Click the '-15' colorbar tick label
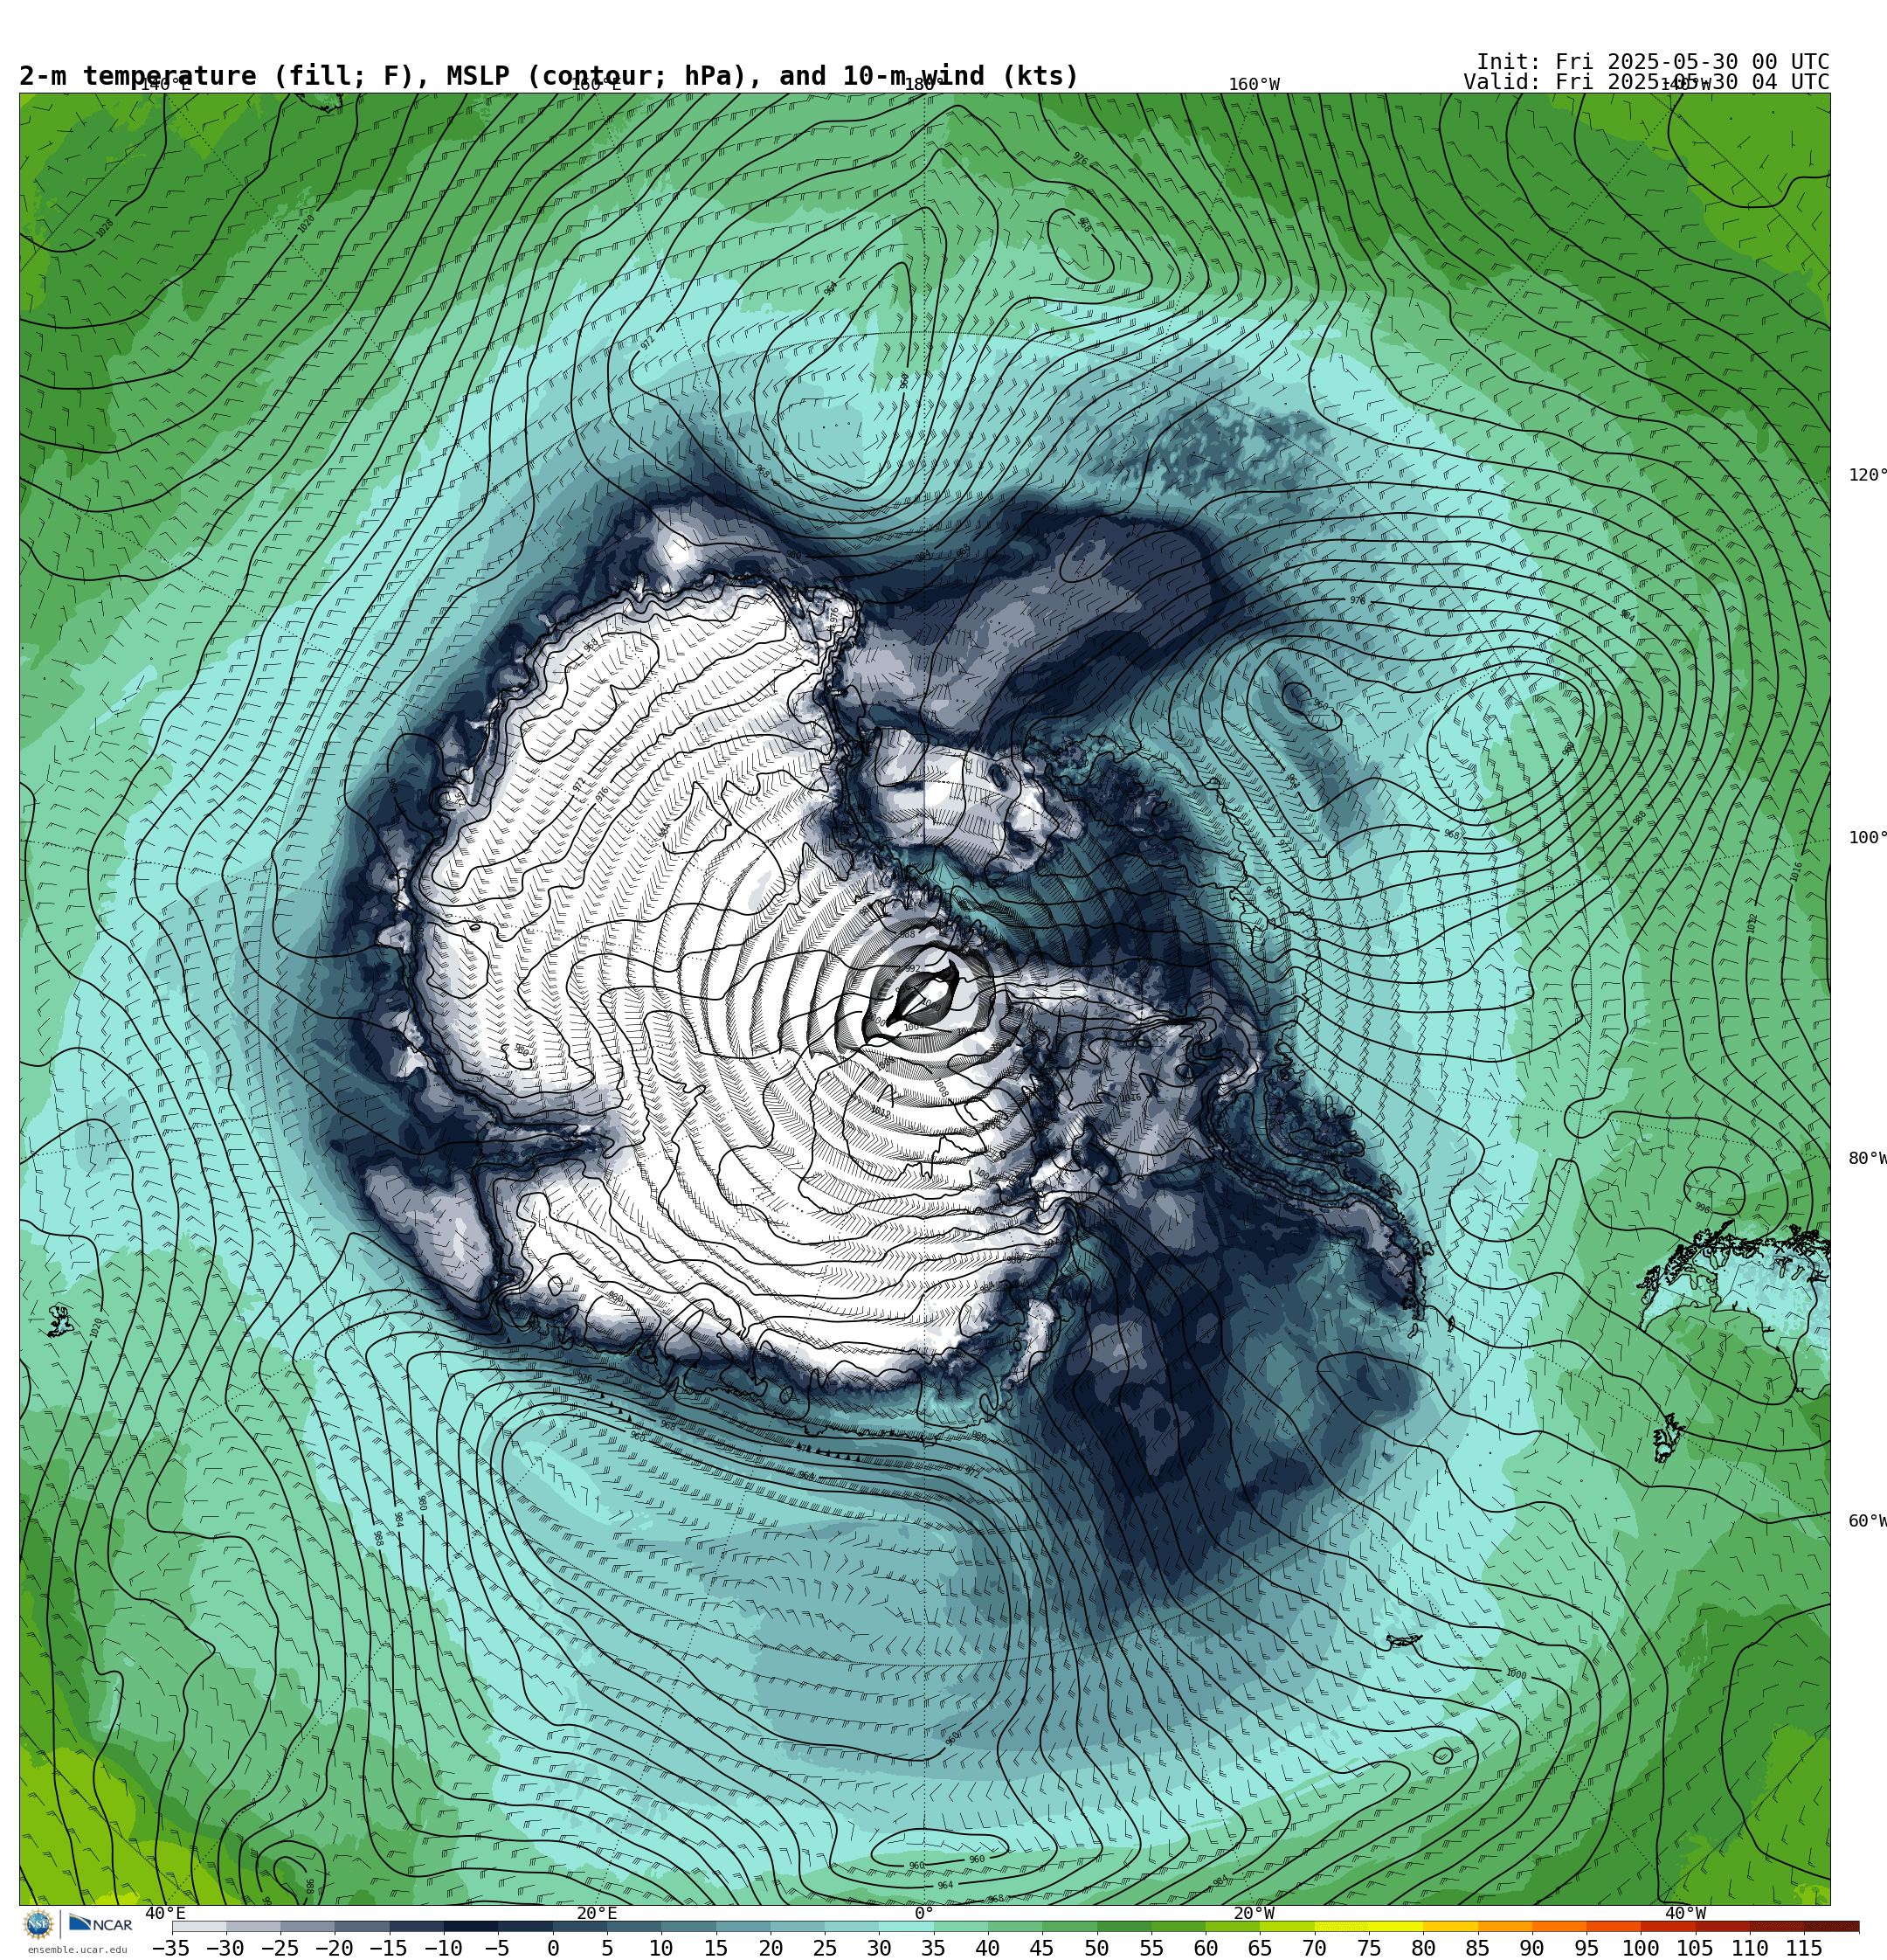This screenshot has height=1960, width=1887. click(x=389, y=1948)
